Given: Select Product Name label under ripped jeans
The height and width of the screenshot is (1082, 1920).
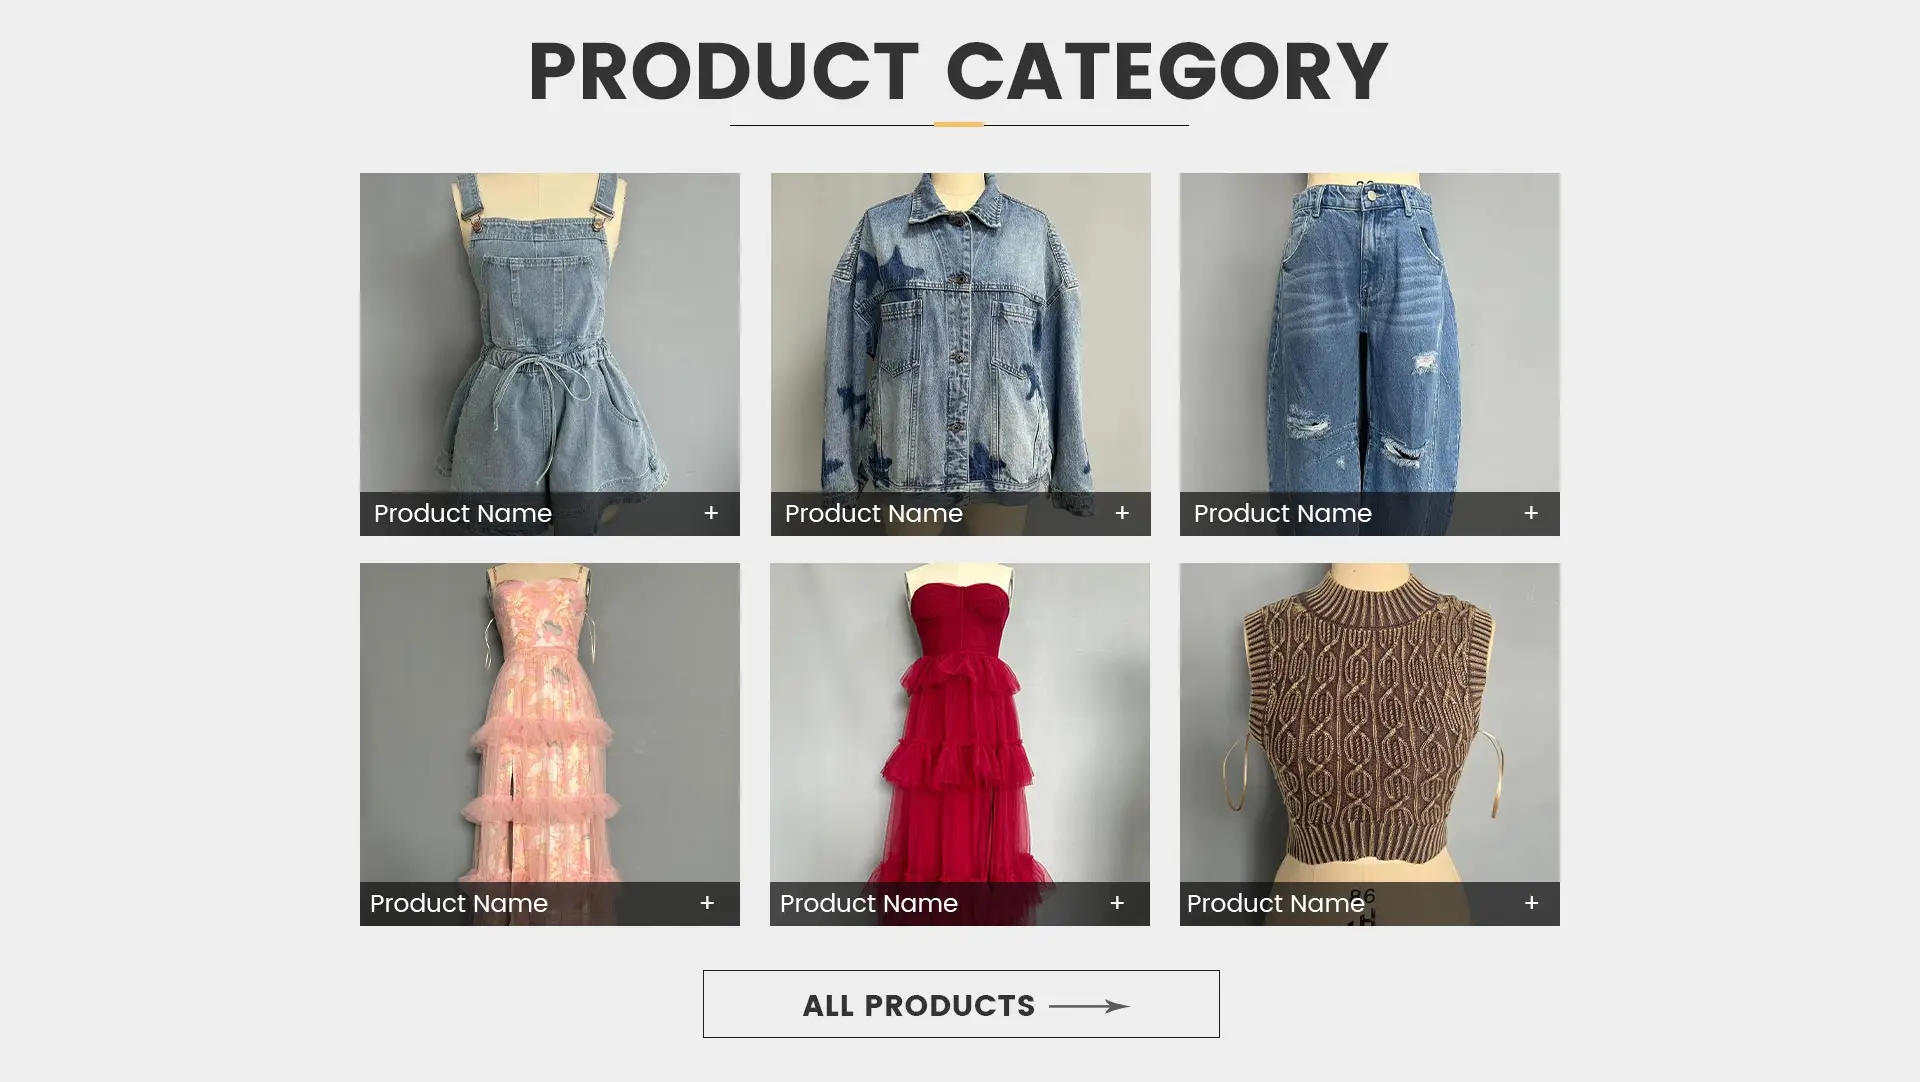Looking at the screenshot, I should pos(1282,513).
